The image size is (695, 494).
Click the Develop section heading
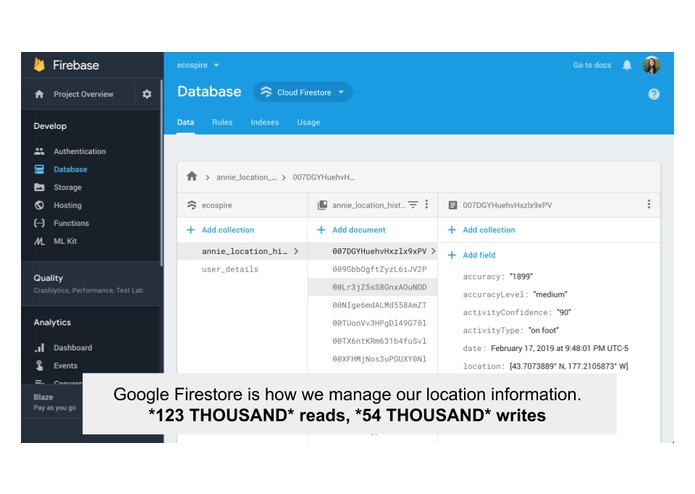[50, 126]
